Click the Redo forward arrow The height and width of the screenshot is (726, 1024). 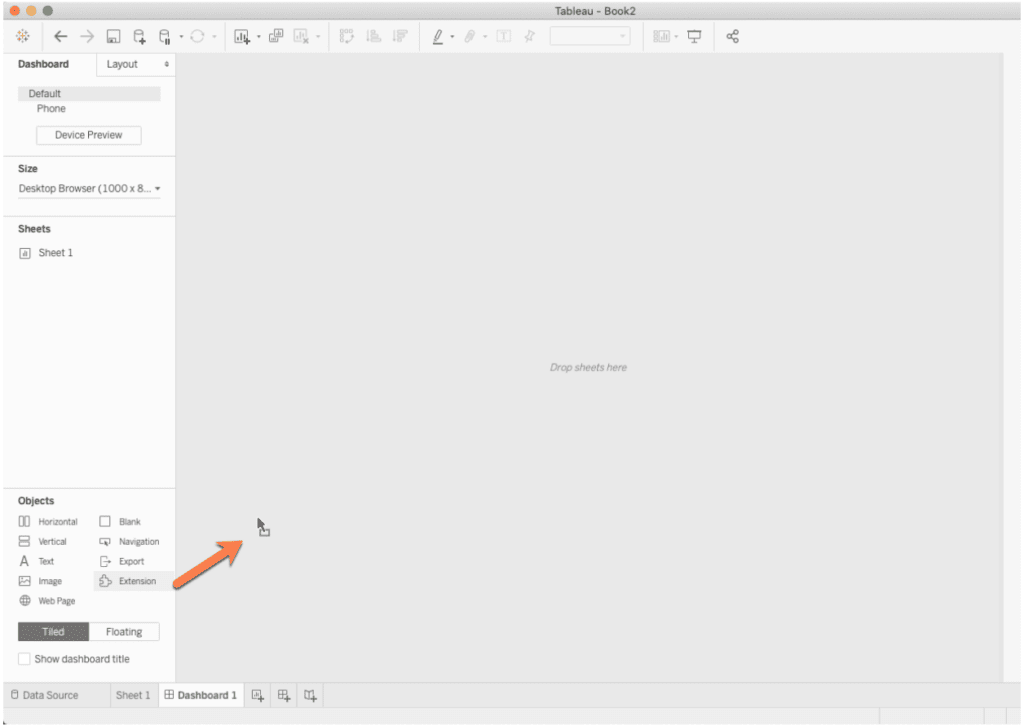click(87, 37)
